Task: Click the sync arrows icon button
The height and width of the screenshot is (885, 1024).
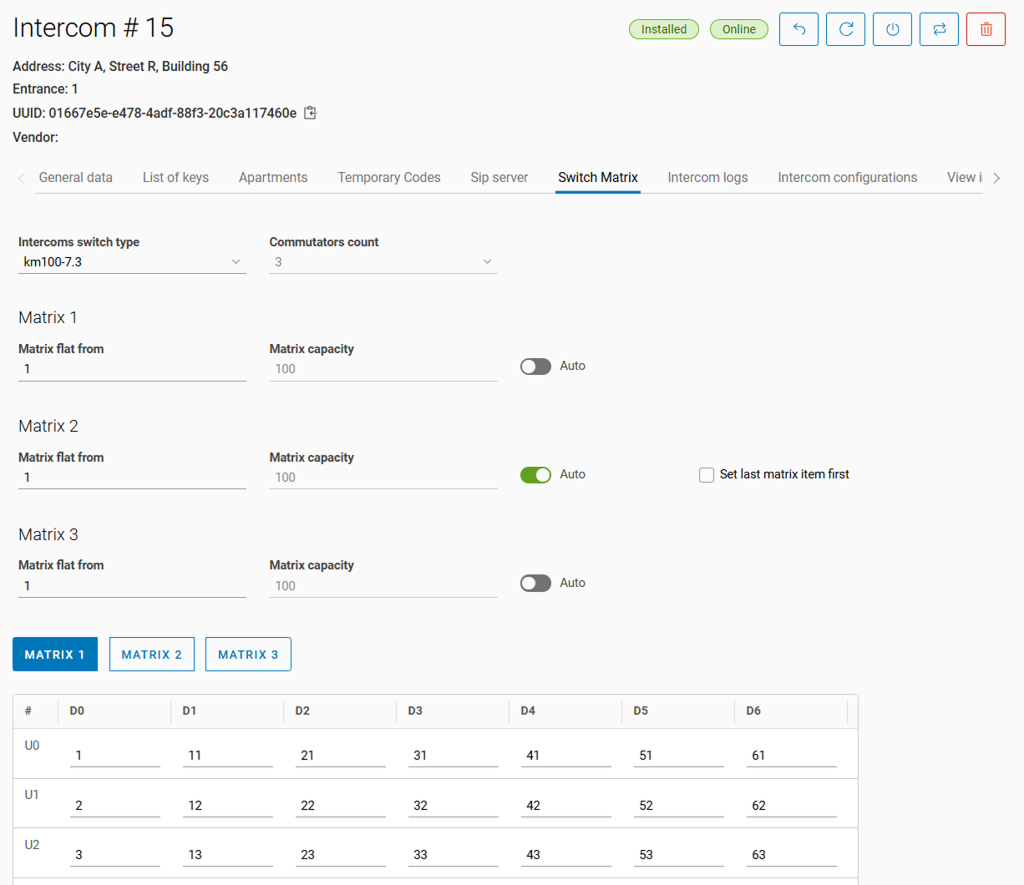Action: (939, 29)
